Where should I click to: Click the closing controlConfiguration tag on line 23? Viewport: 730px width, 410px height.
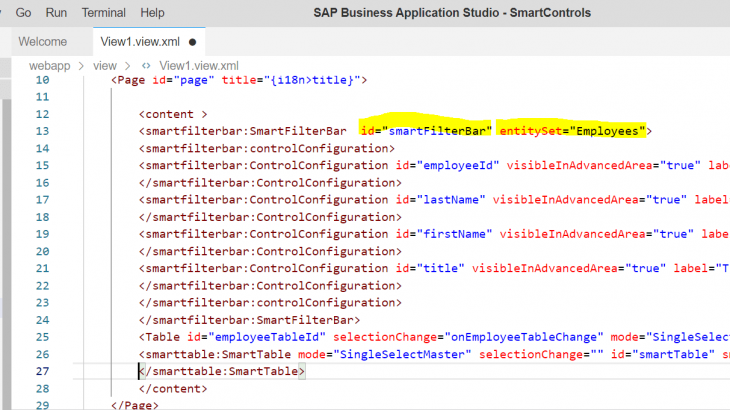pos(270,303)
